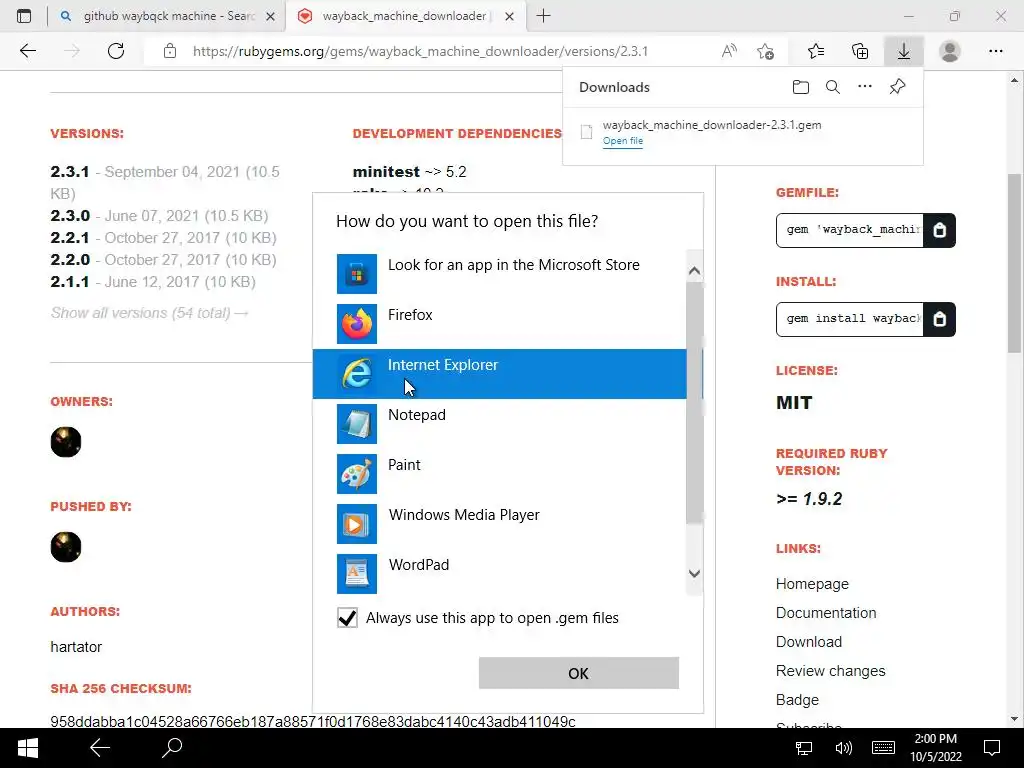Viewport: 1024px width, 768px height.
Task: Open the Documentation link
Action: pyautogui.click(x=826, y=613)
